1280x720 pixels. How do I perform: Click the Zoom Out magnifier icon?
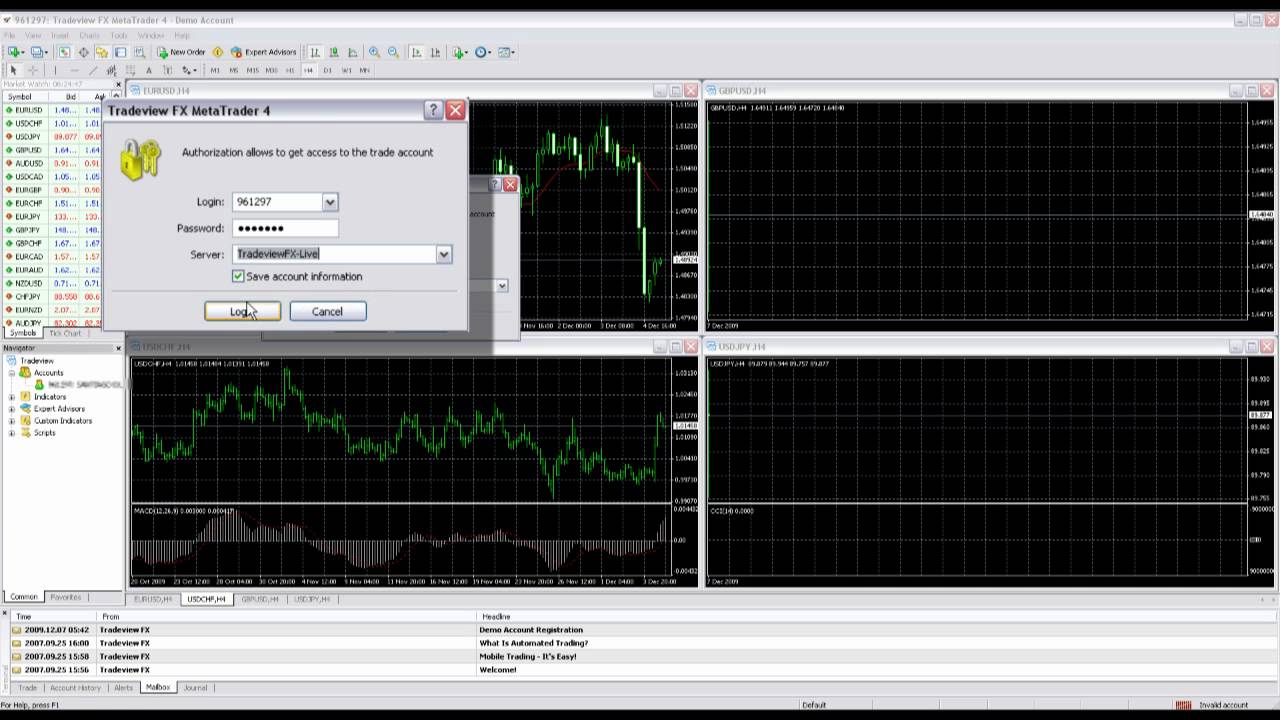(x=393, y=52)
